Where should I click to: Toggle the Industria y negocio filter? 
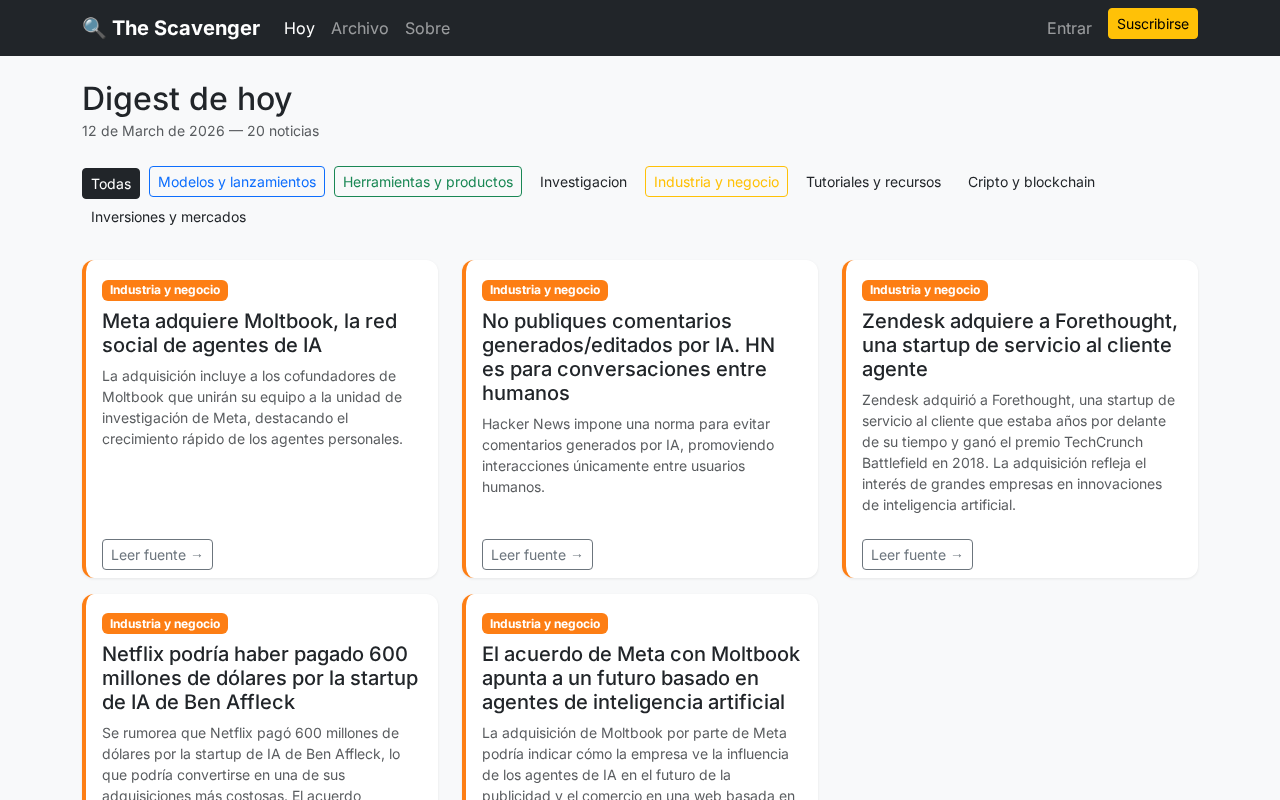click(716, 182)
